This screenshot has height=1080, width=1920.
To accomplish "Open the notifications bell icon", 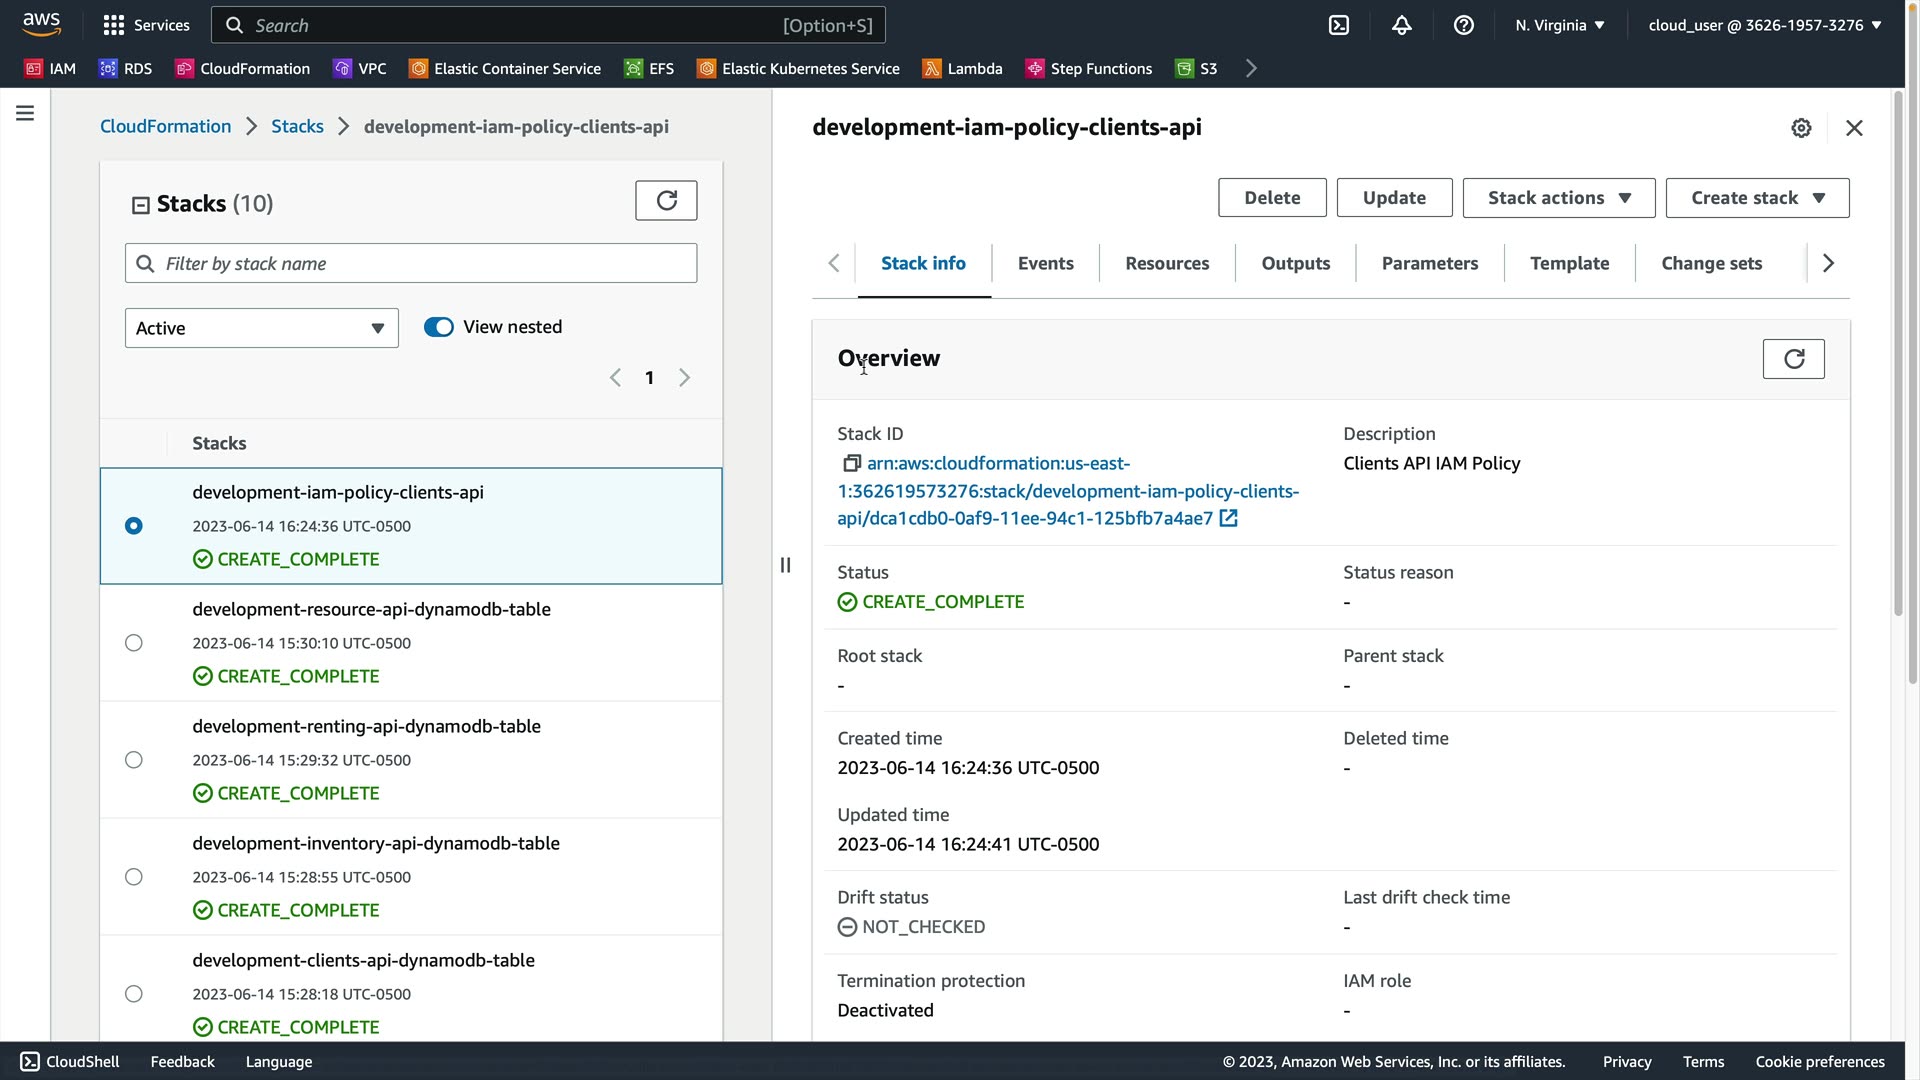I will click(1401, 25).
